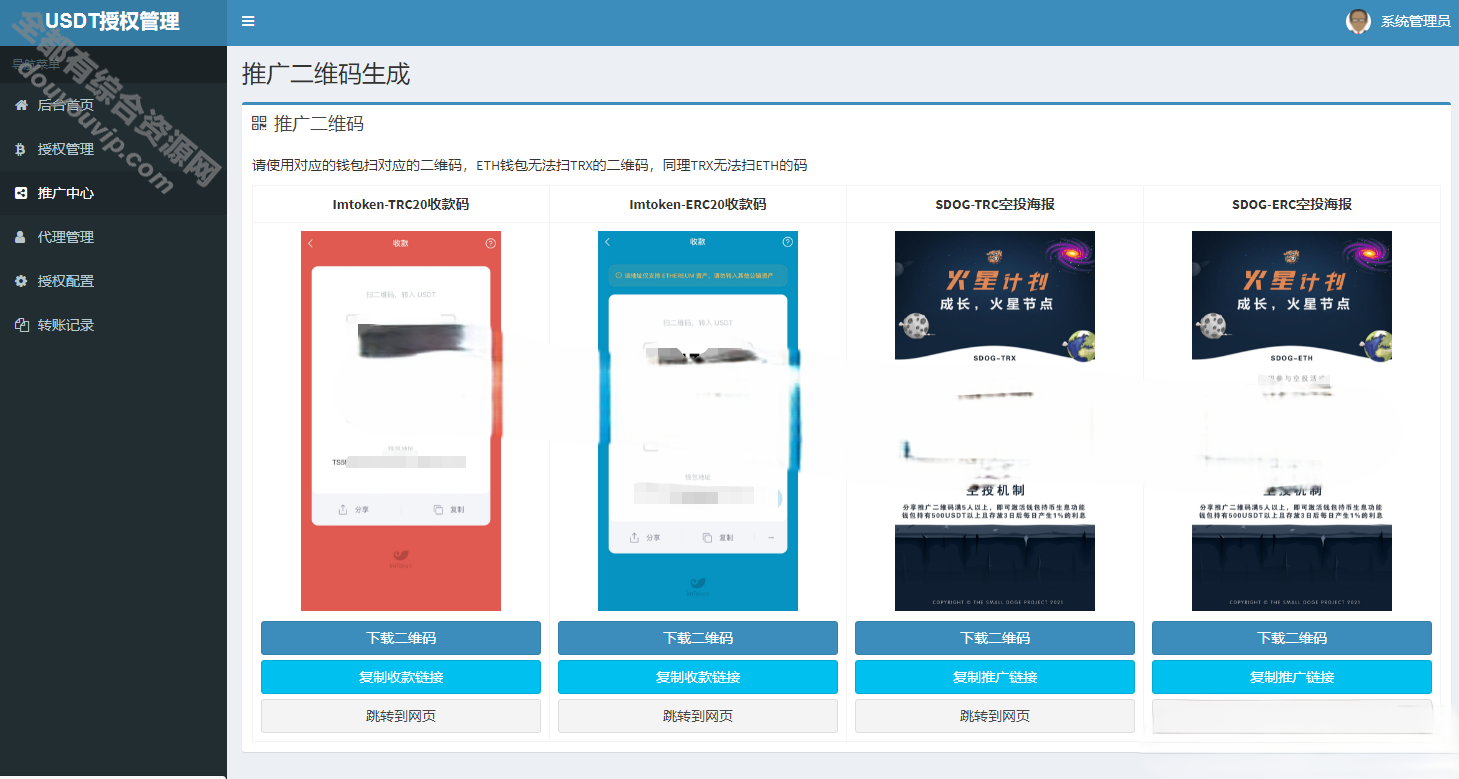The width and height of the screenshot is (1459, 779).
Task: Click the copy icon in the ERC20 wallet image
Action: coord(707,537)
